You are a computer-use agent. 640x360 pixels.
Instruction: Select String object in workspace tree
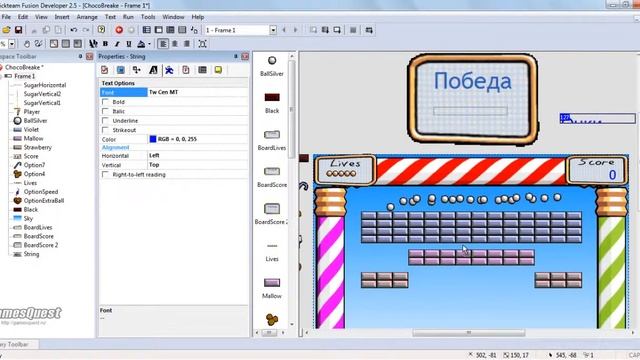31,254
